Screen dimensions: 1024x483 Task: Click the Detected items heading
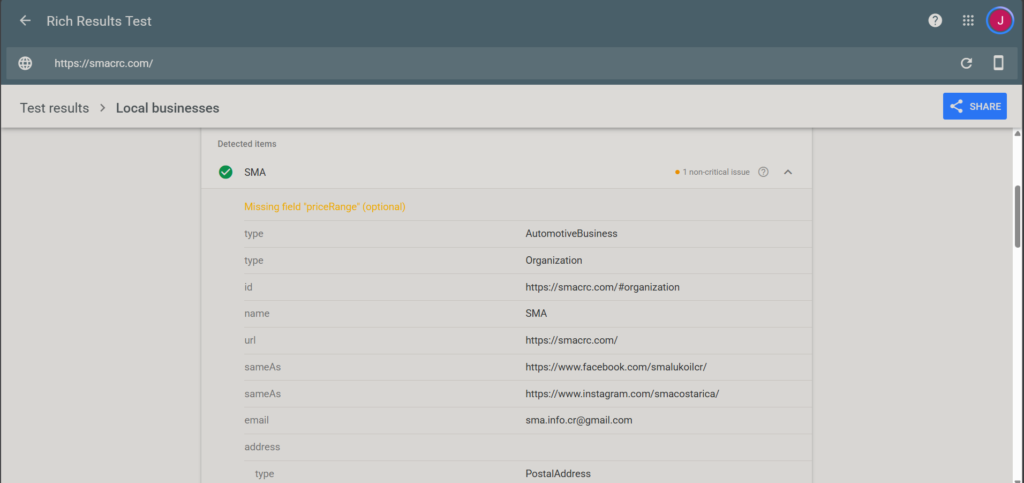point(247,144)
